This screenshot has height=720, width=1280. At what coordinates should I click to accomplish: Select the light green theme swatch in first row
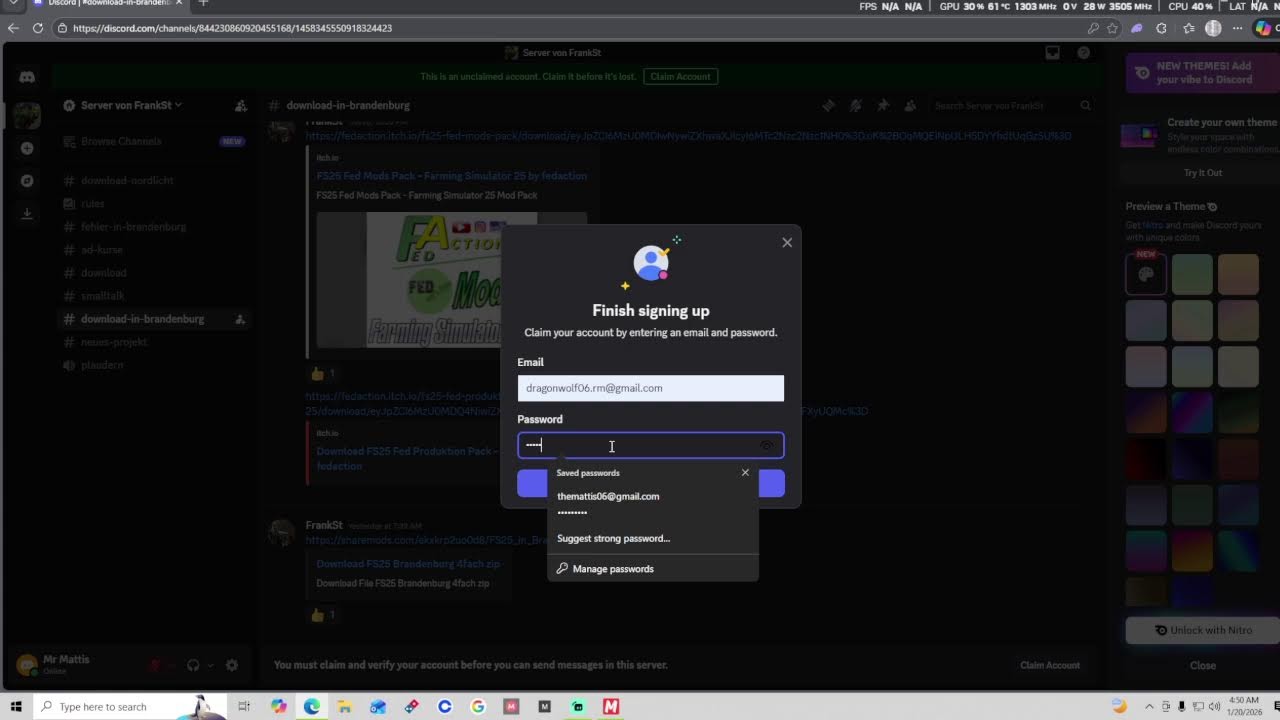coord(1192,274)
